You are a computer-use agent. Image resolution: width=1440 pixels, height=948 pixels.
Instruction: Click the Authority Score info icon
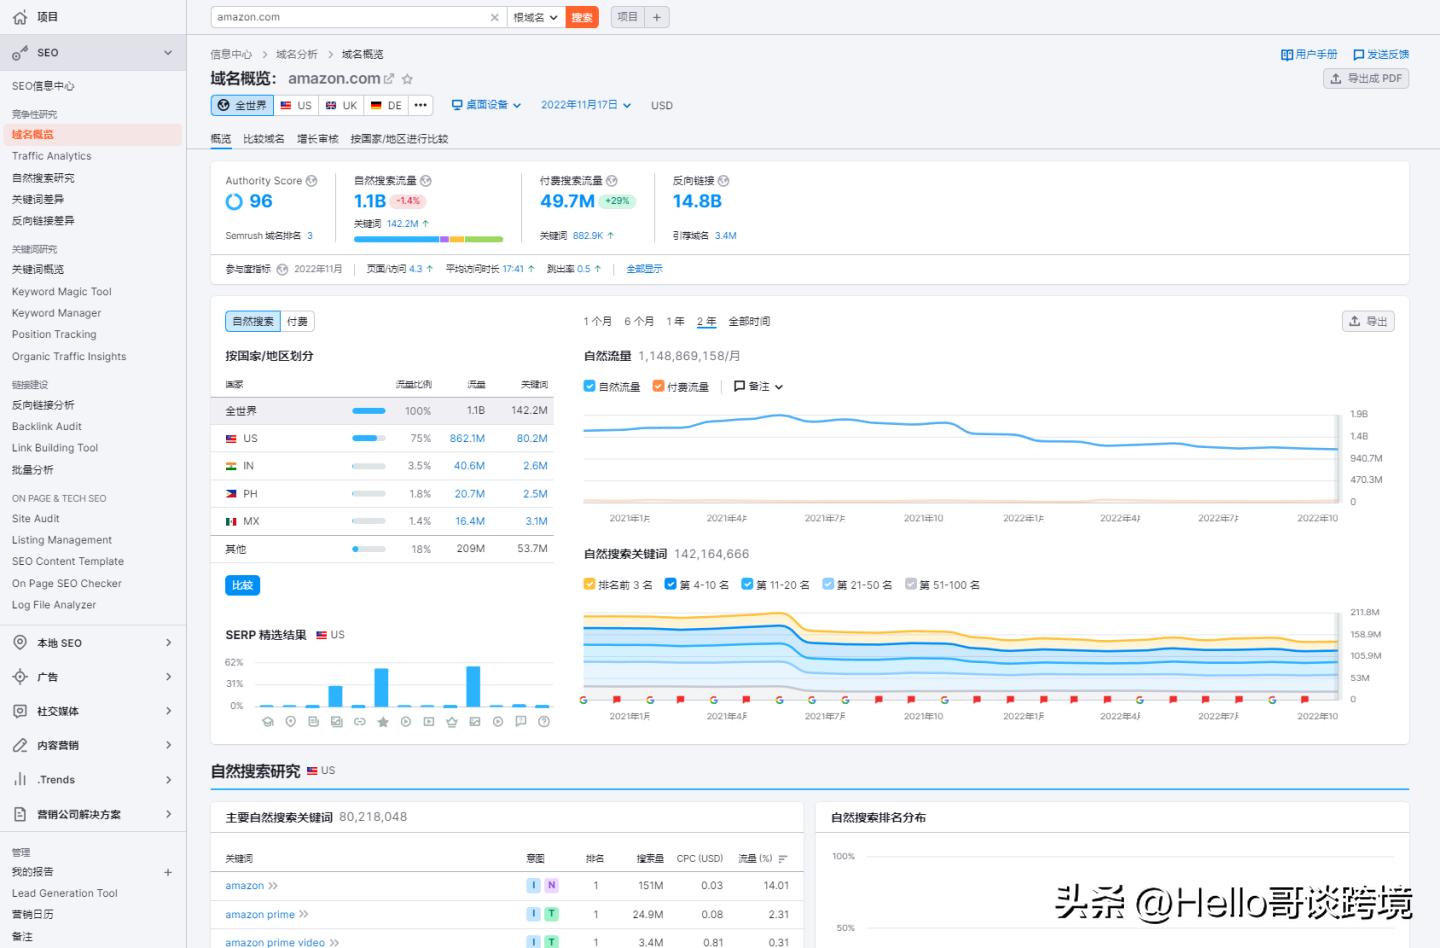coord(312,181)
